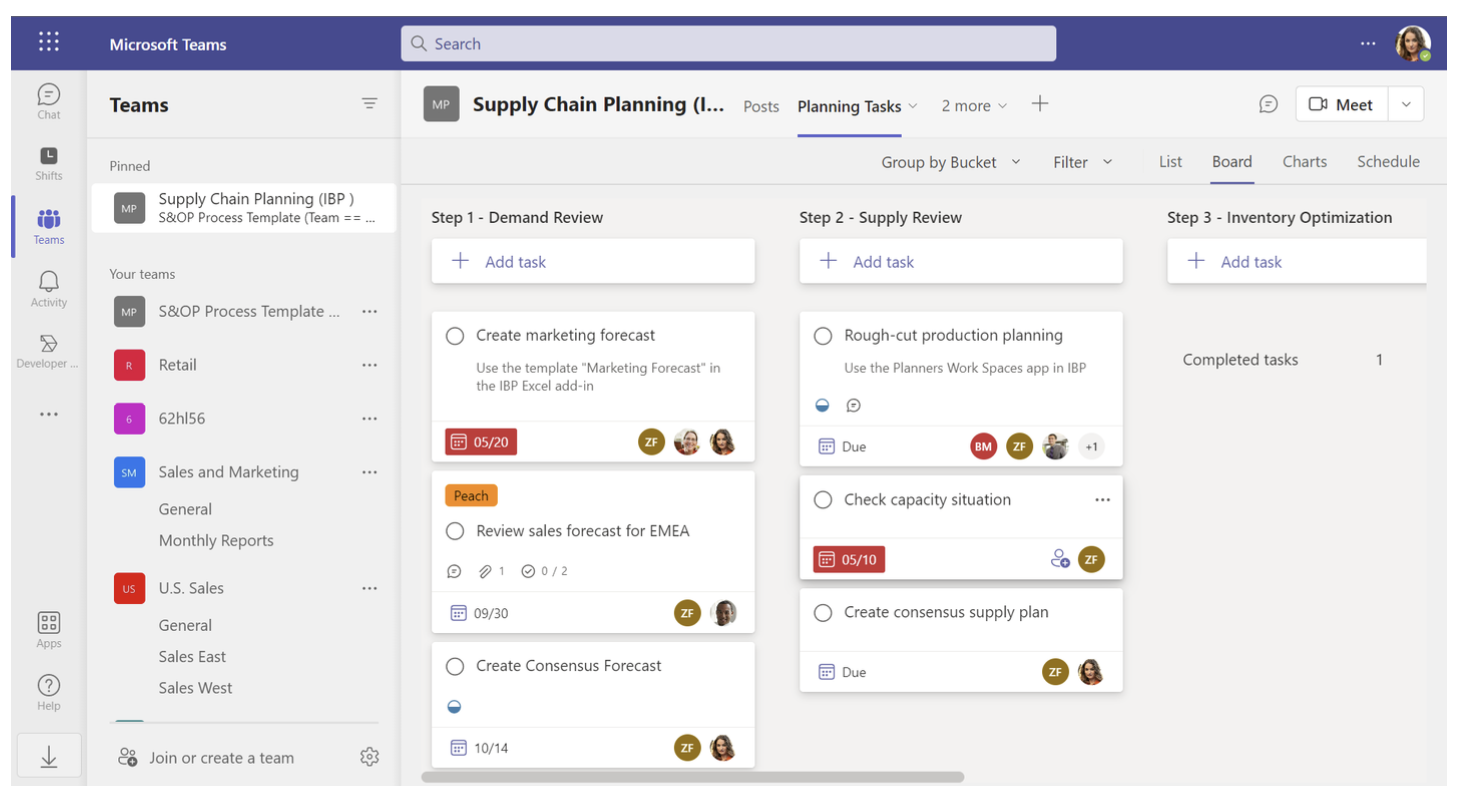Screen dimensions: 1460x798
Task: Select the Board view tab
Action: [x=1232, y=162]
